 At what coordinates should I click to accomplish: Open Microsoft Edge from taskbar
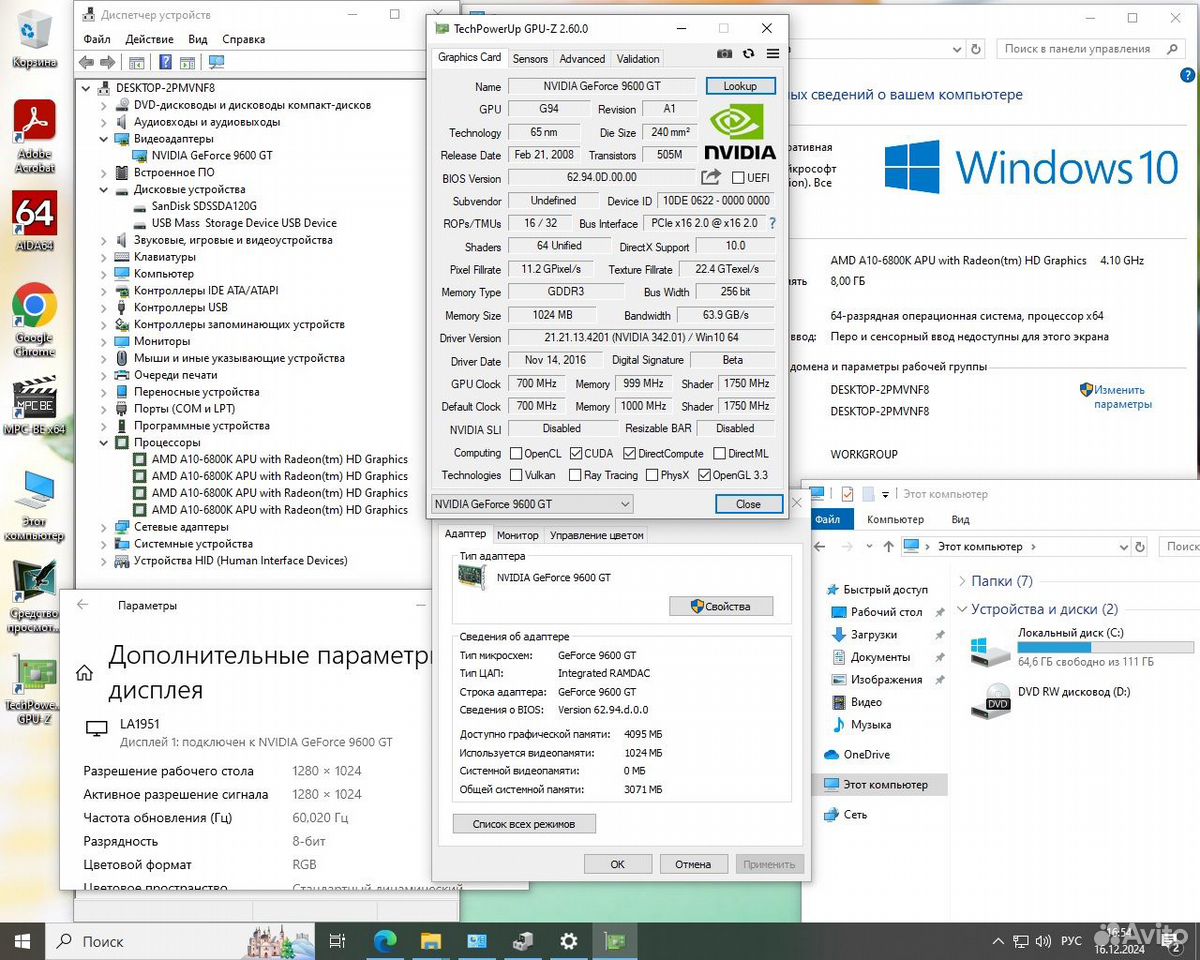pos(385,941)
